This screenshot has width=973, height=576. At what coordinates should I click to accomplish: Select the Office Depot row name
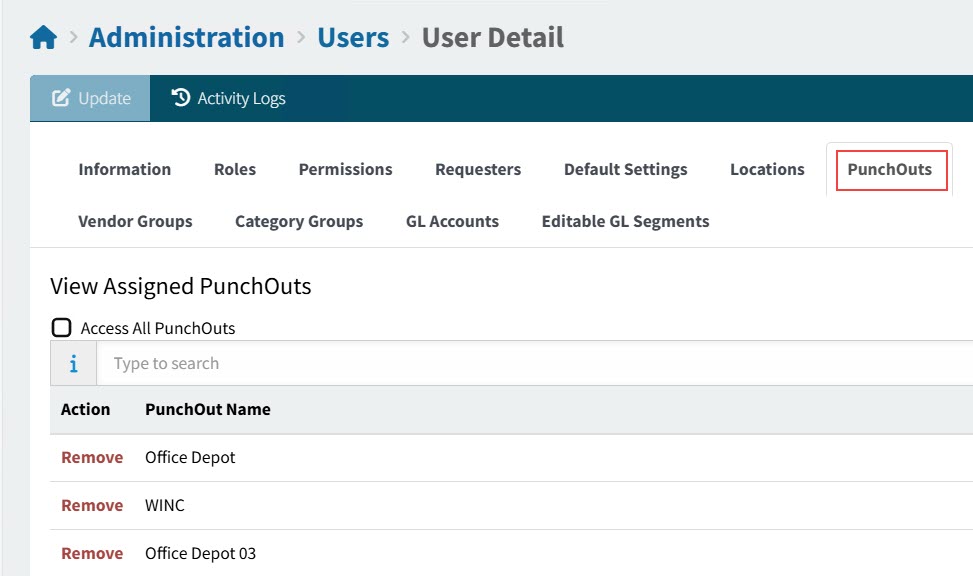tap(190, 457)
